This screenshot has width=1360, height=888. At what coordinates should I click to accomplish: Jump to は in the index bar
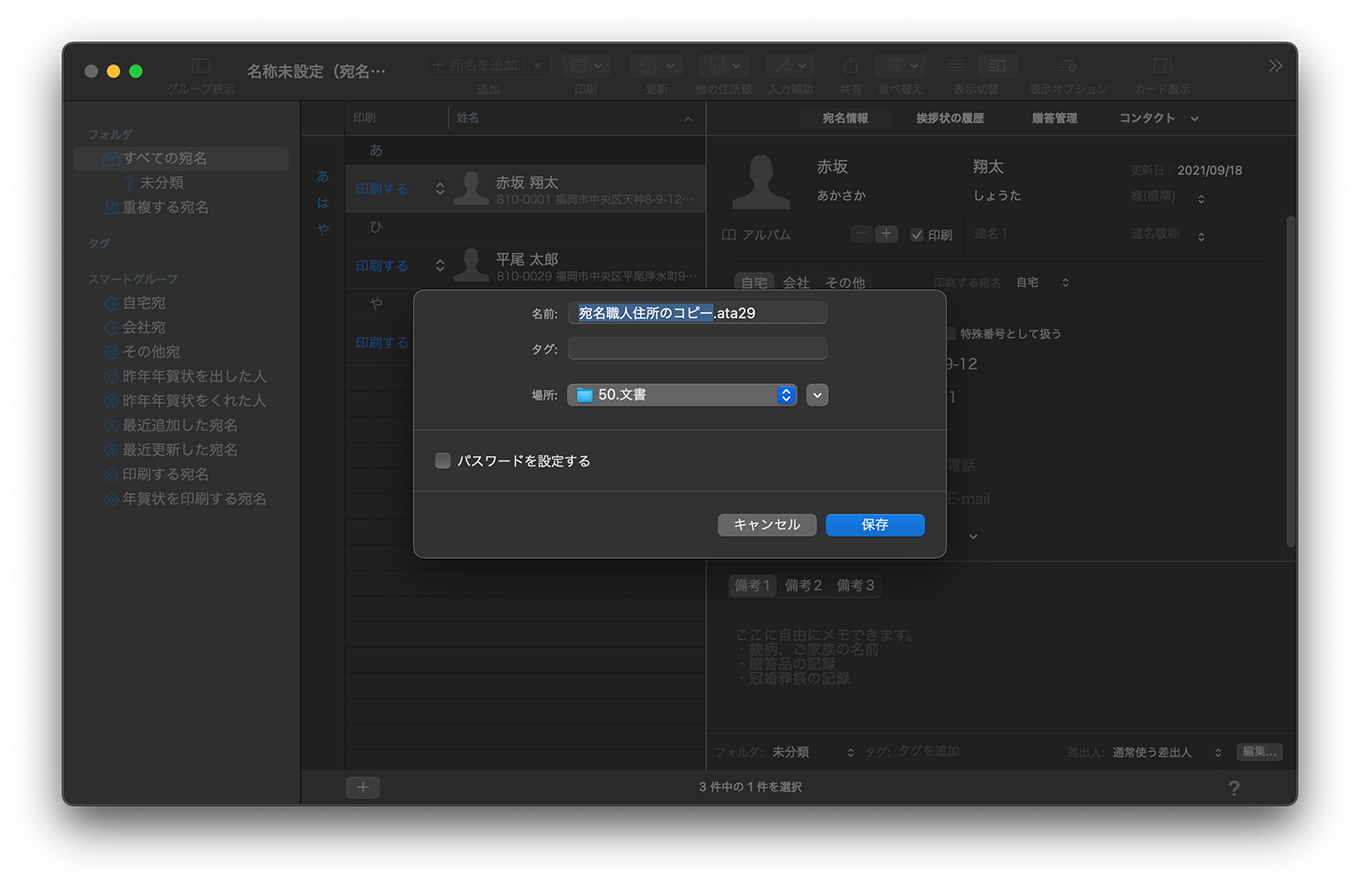[x=323, y=202]
